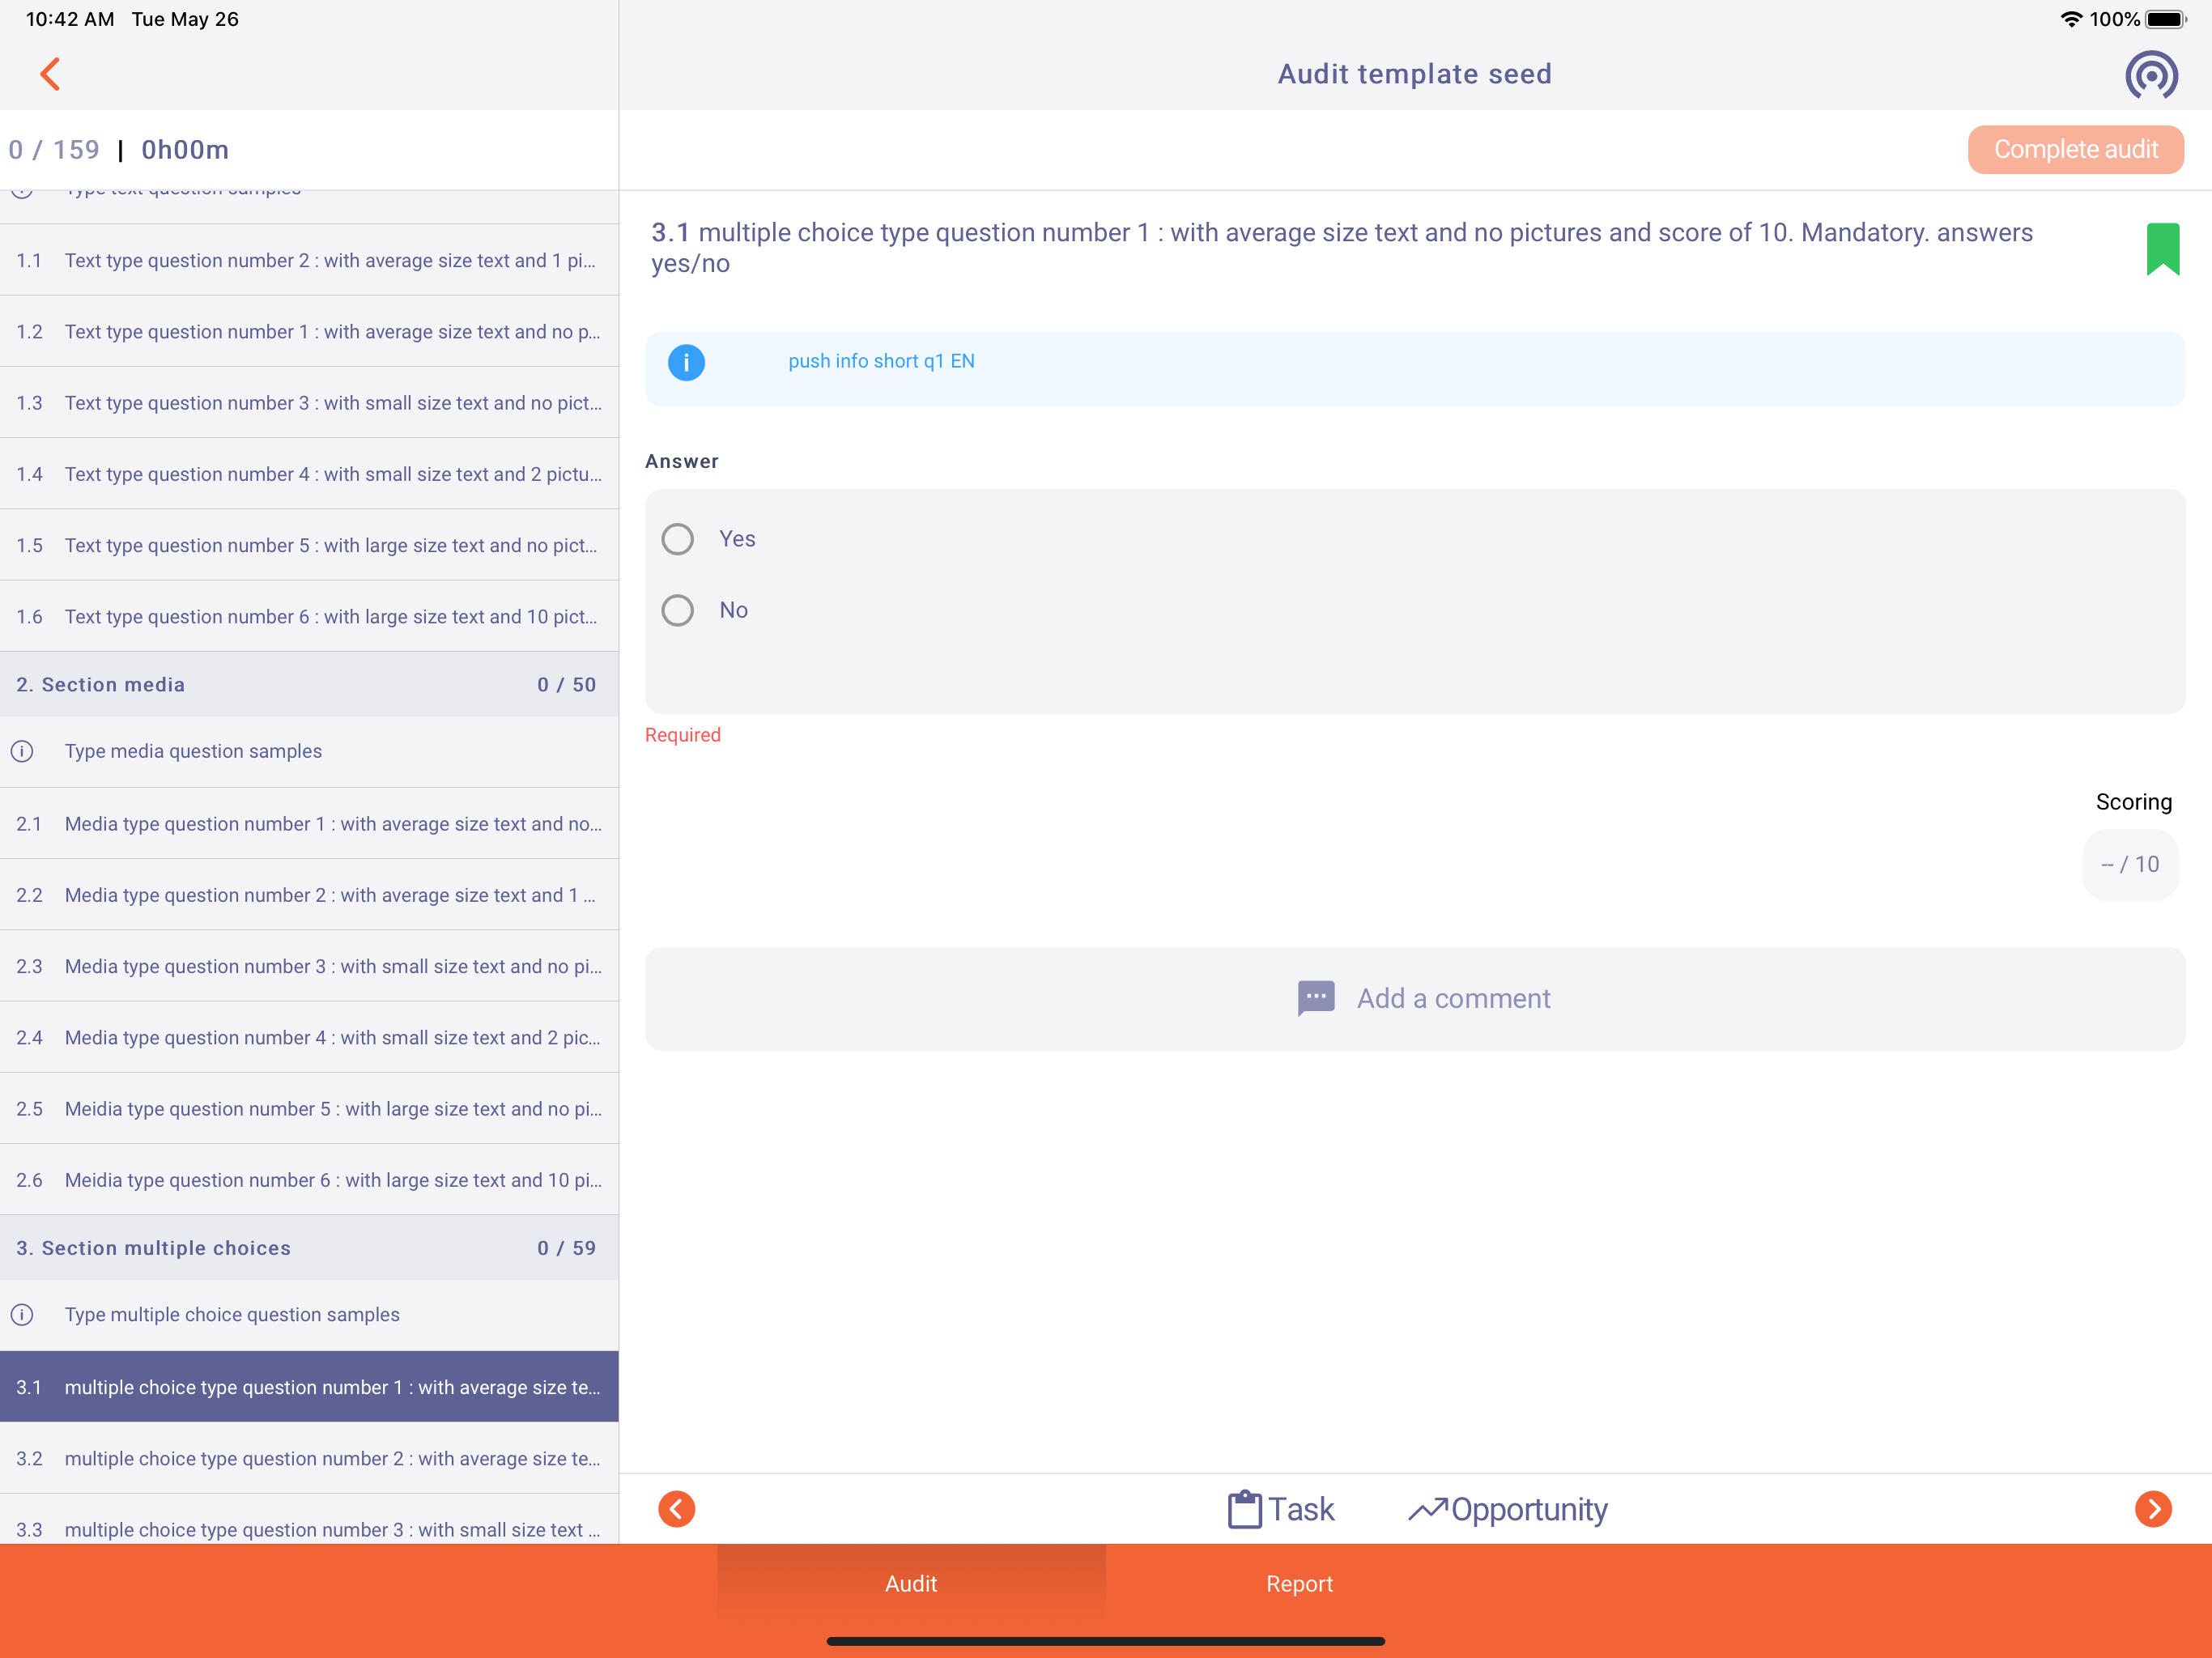Image resolution: width=2212 pixels, height=1658 pixels.
Task: Tap the 0h00m elapsed time
Action: coord(185,150)
